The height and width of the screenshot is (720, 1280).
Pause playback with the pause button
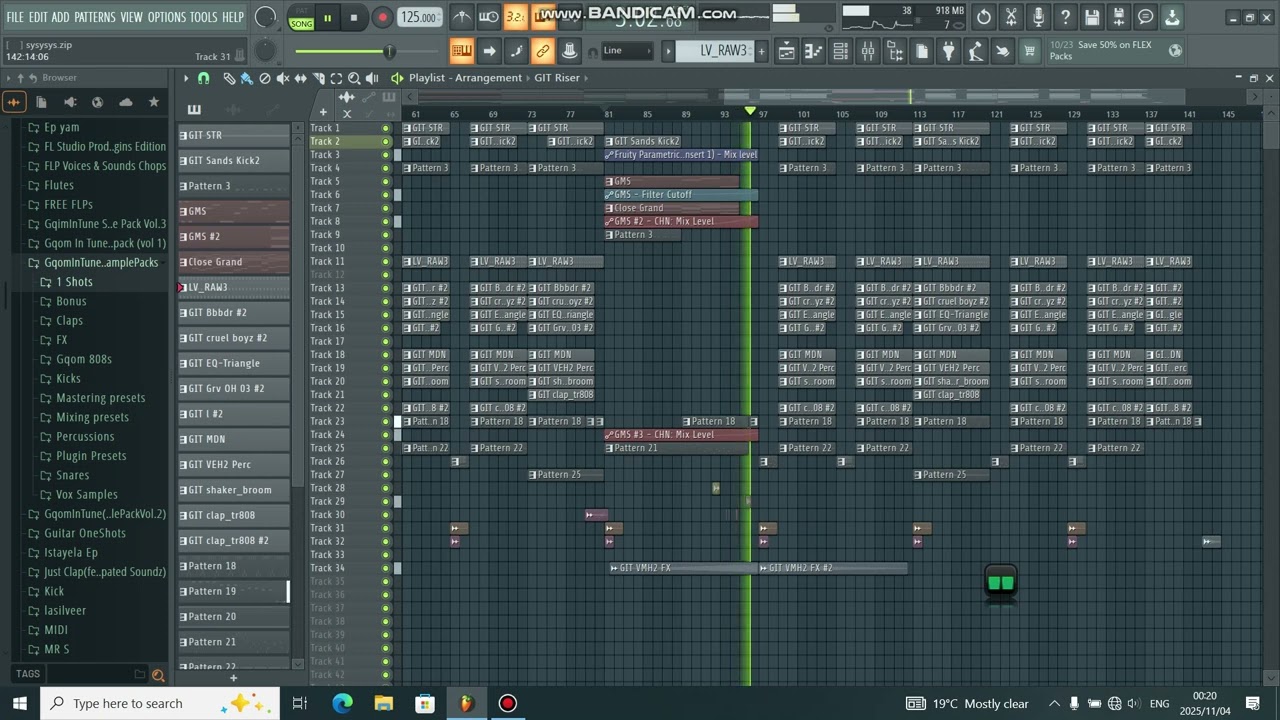click(x=327, y=18)
